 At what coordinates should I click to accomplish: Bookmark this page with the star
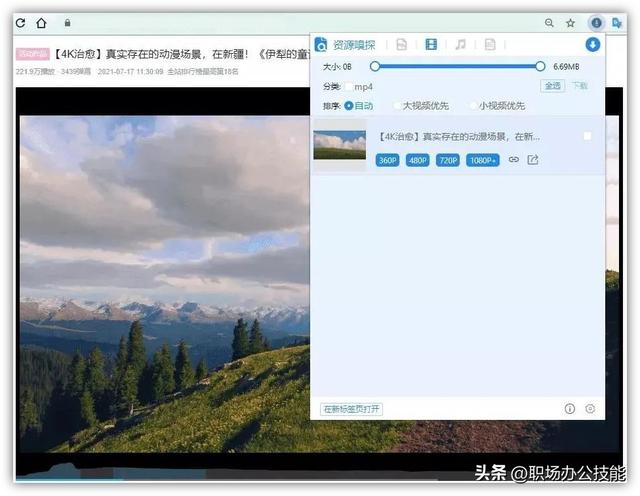(x=571, y=23)
